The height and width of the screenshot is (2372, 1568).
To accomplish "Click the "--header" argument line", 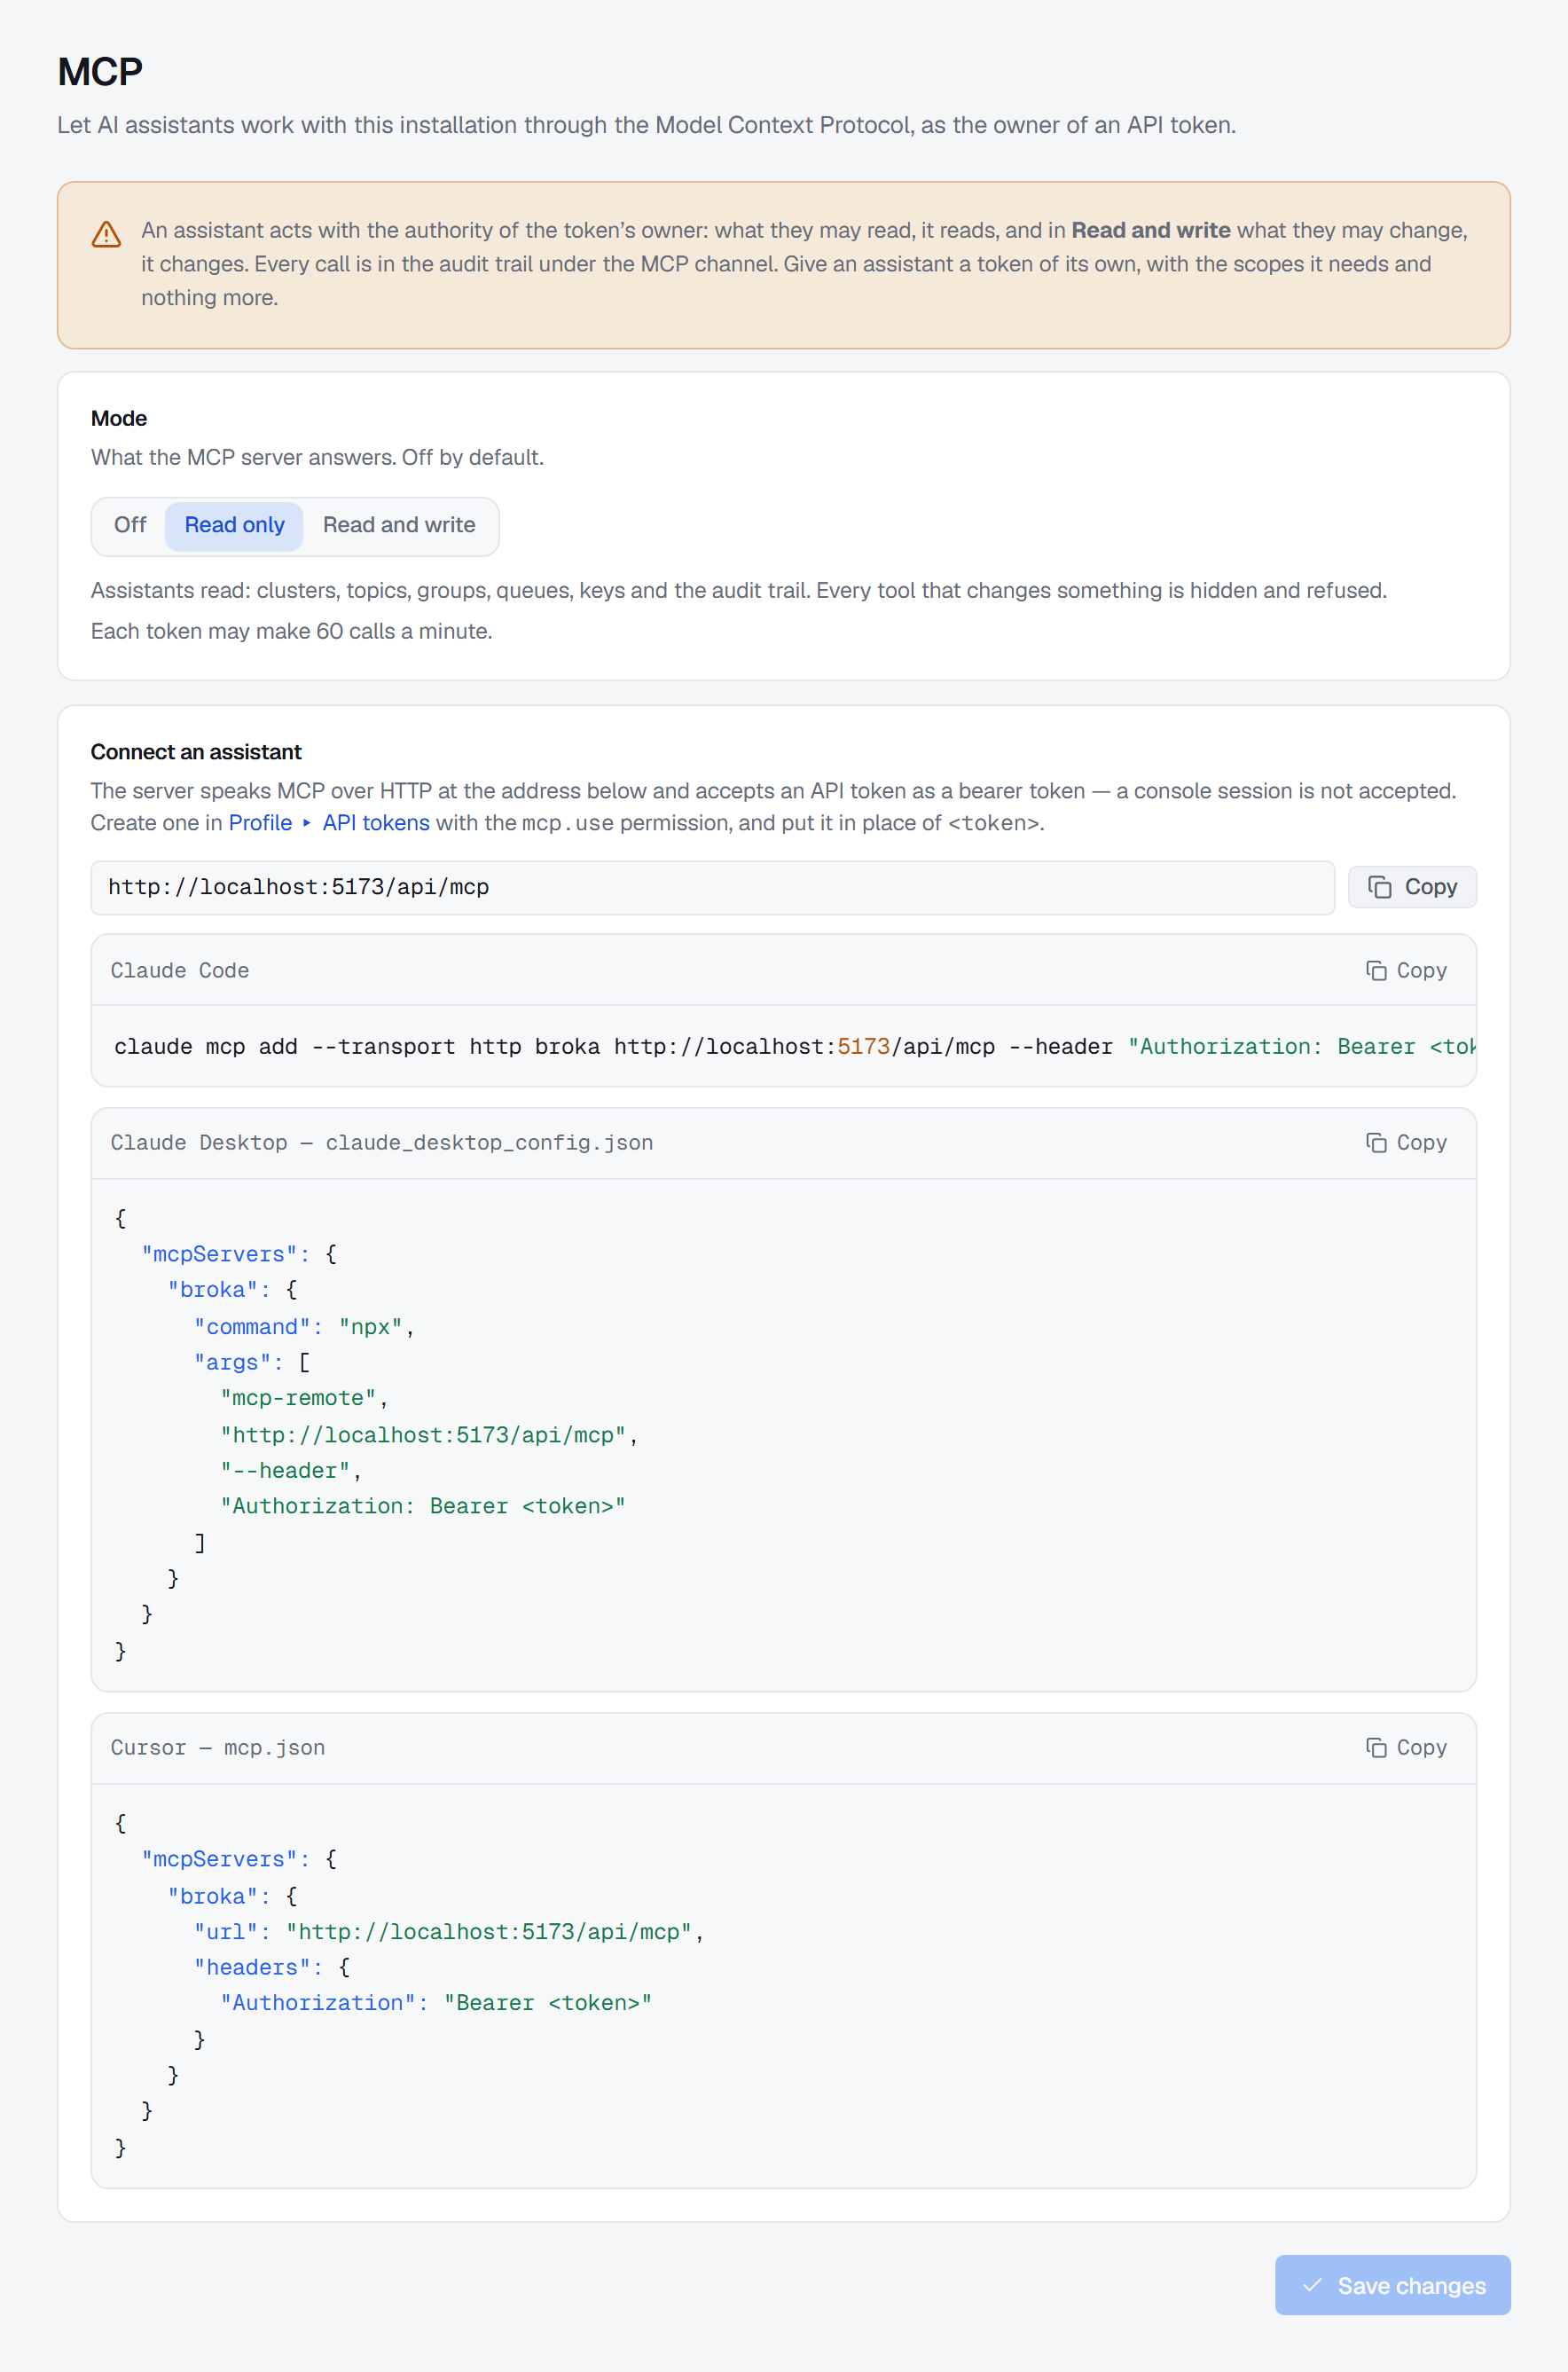I will pyautogui.click(x=291, y=1471).
